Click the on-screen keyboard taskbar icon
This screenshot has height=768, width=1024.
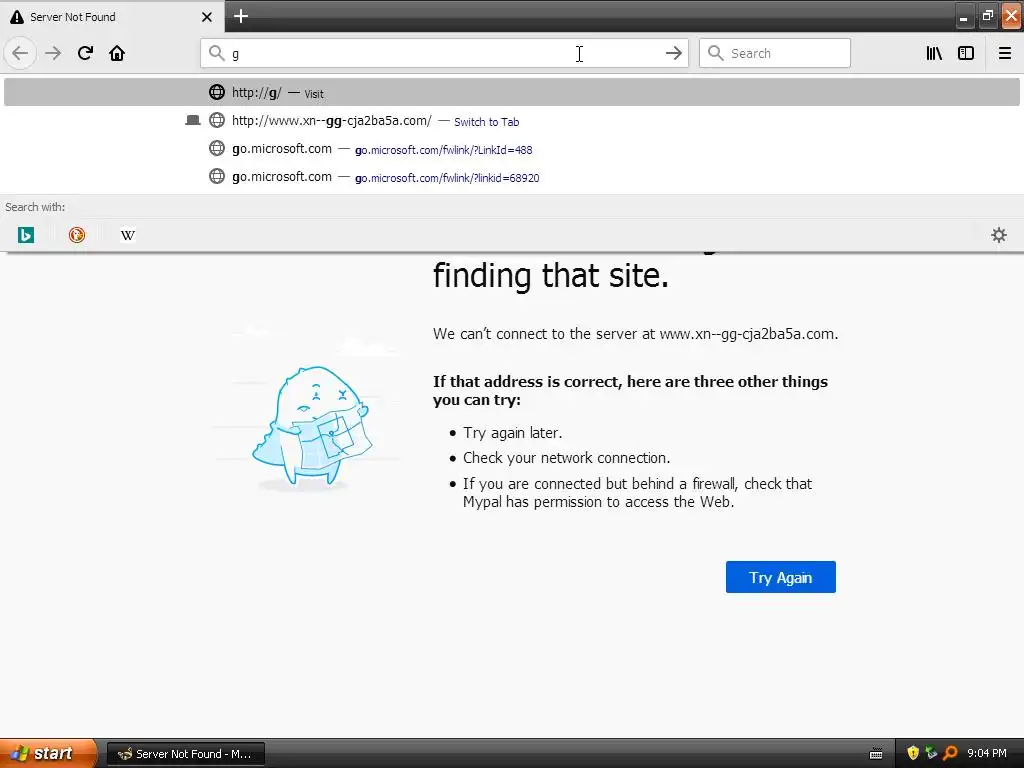876,754
